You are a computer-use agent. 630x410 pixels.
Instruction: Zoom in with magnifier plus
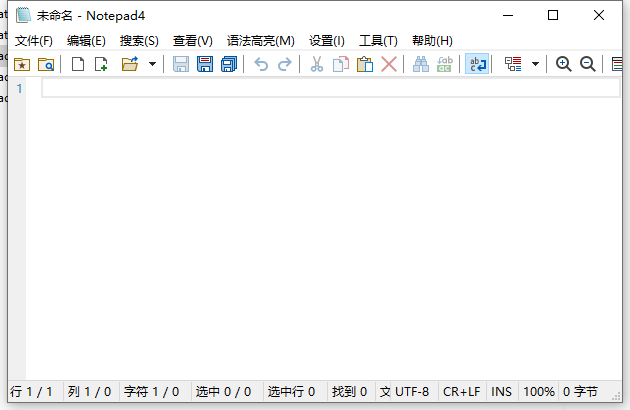point(563,64)
